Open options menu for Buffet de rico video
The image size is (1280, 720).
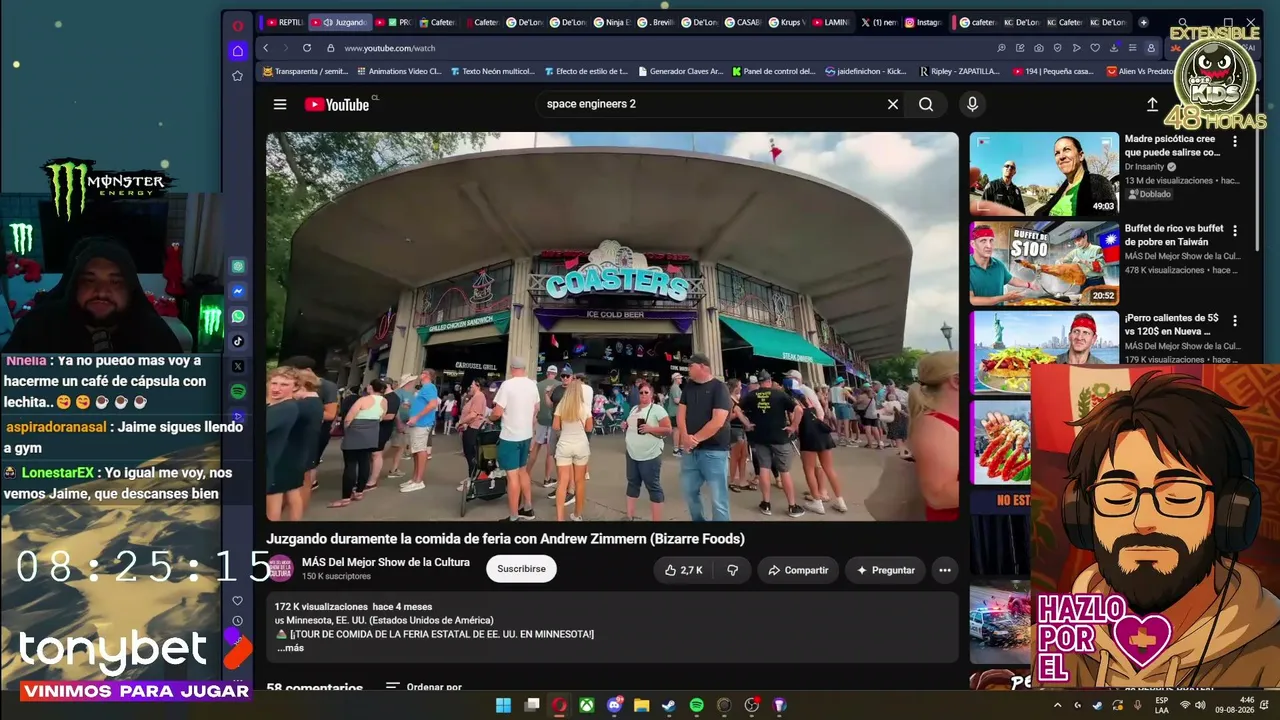click(1235, 231)
